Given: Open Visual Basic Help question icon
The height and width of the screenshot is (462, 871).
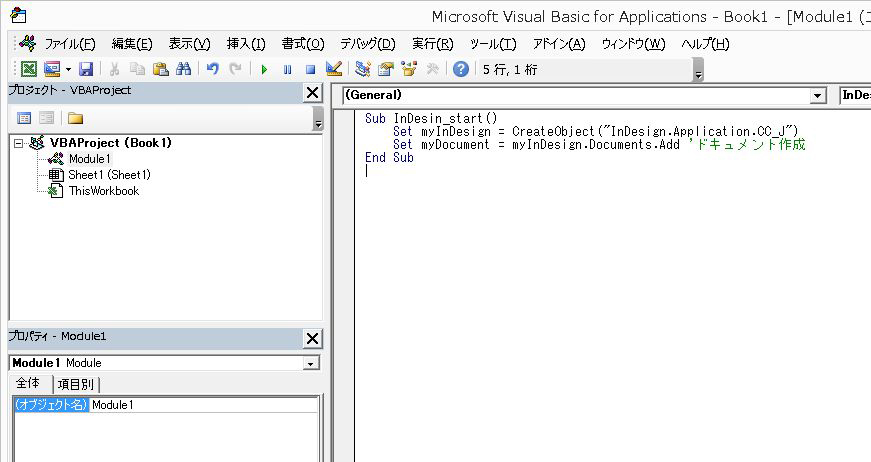Looking at the screenshot, I should click(x=460, y=69).
